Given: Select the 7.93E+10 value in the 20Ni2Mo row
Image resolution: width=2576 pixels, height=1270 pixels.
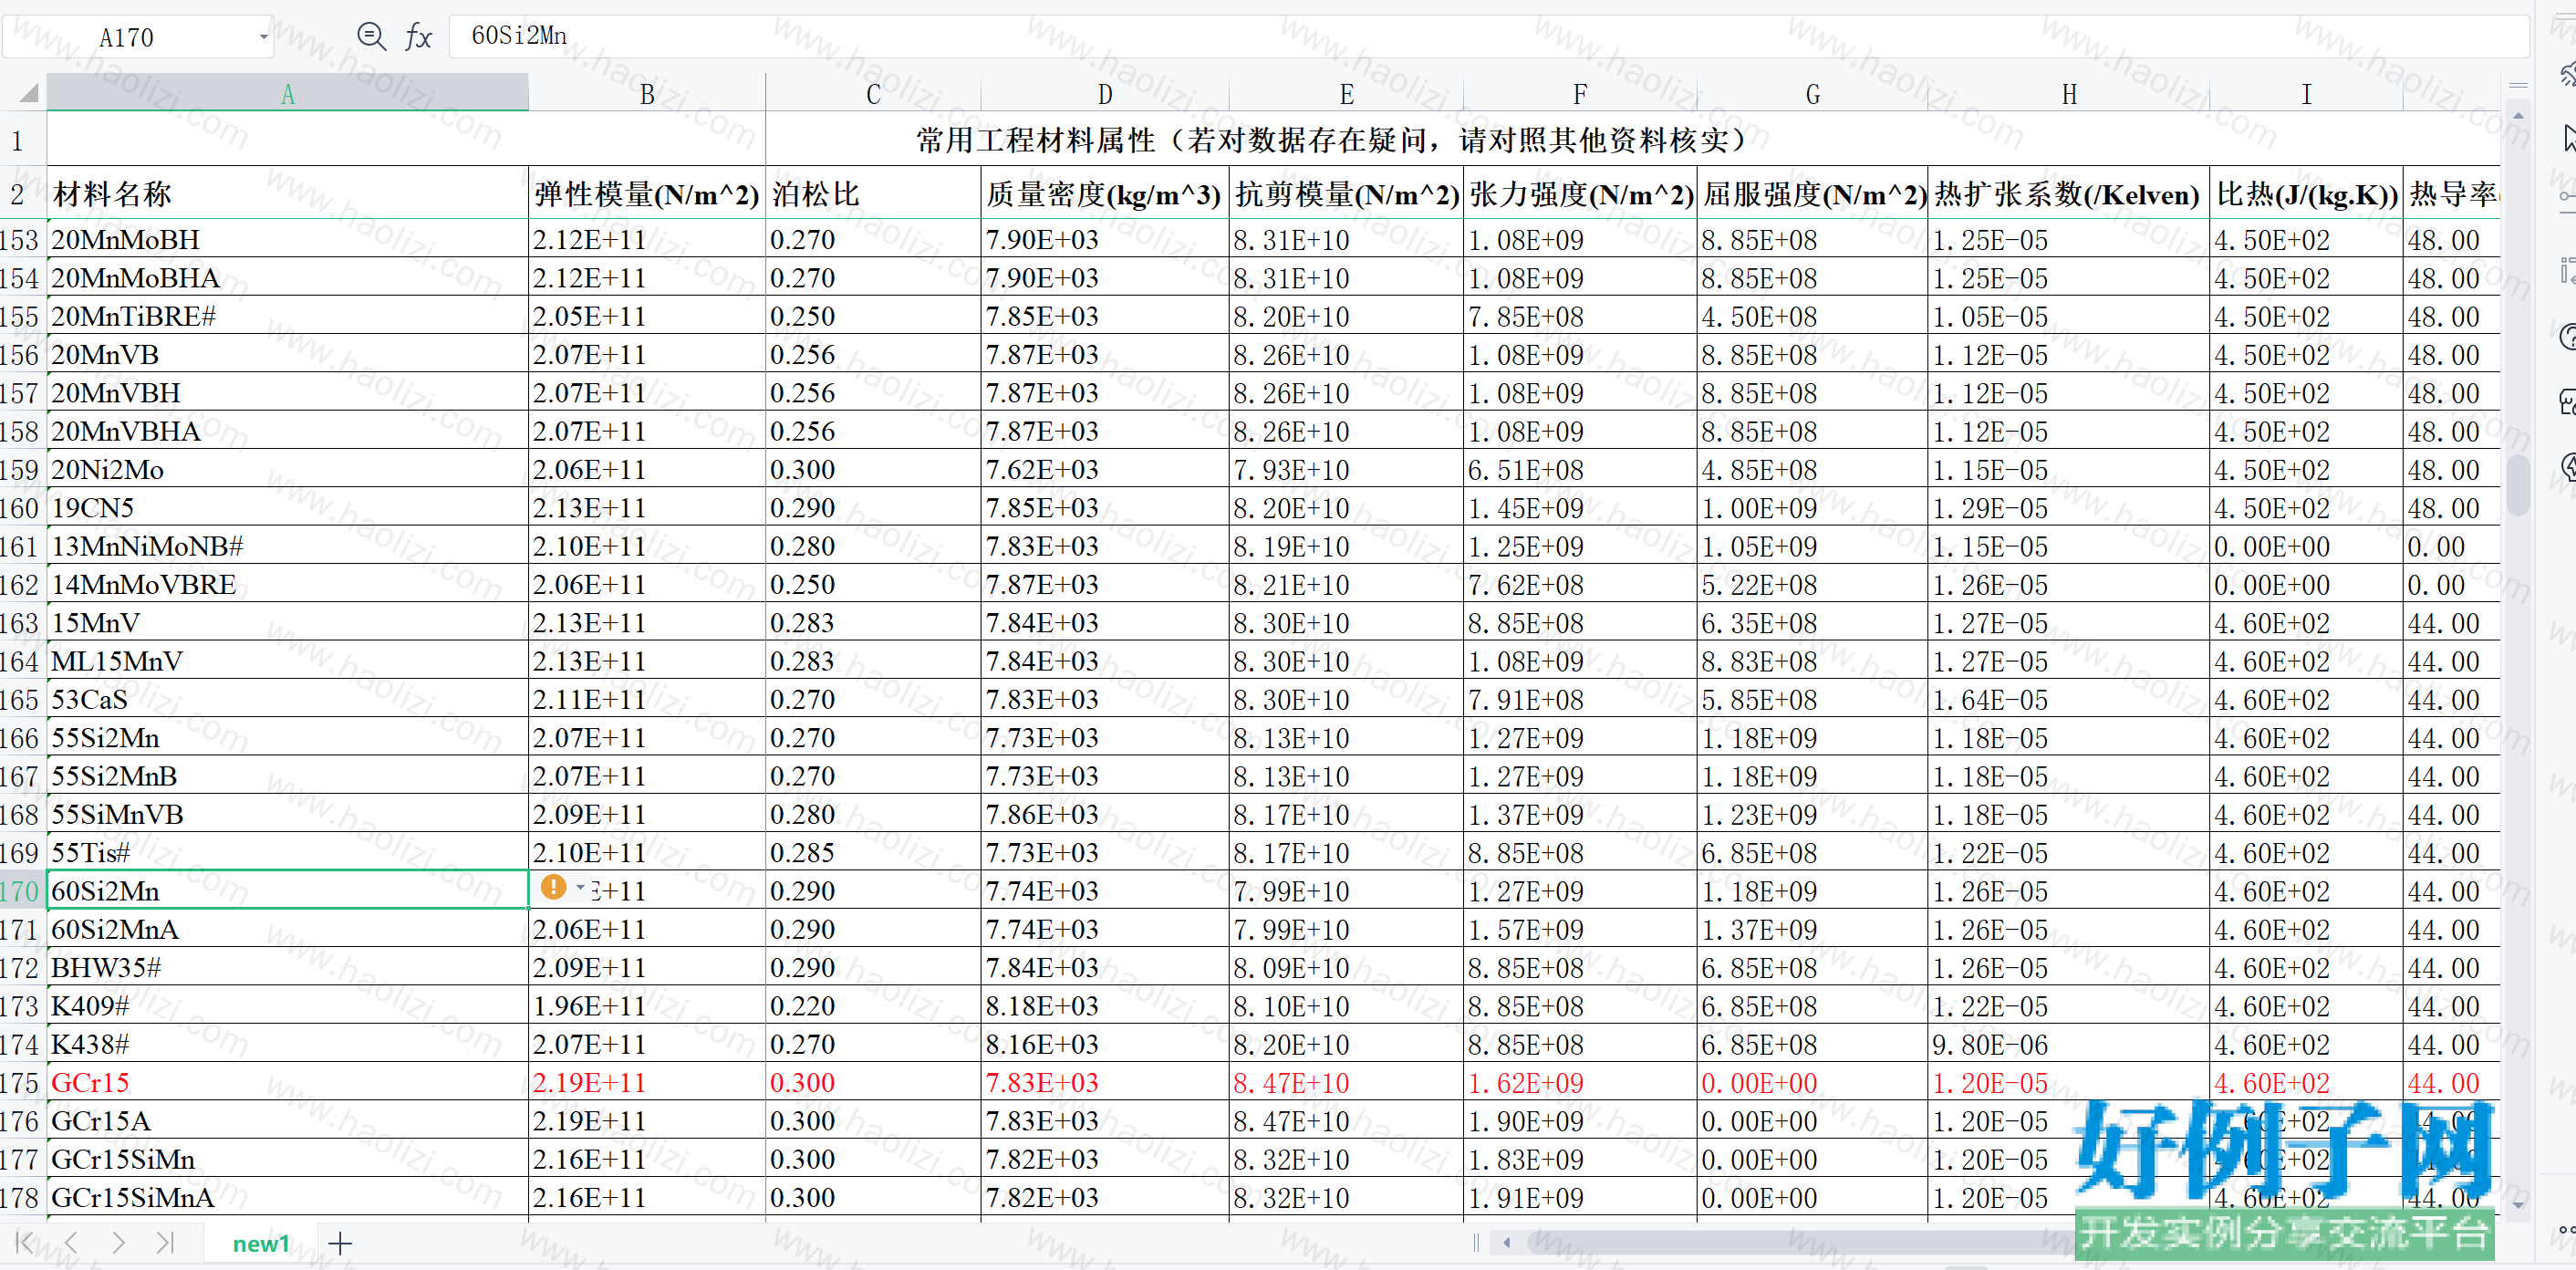Looking at the screenshot, I should 1346,470.
